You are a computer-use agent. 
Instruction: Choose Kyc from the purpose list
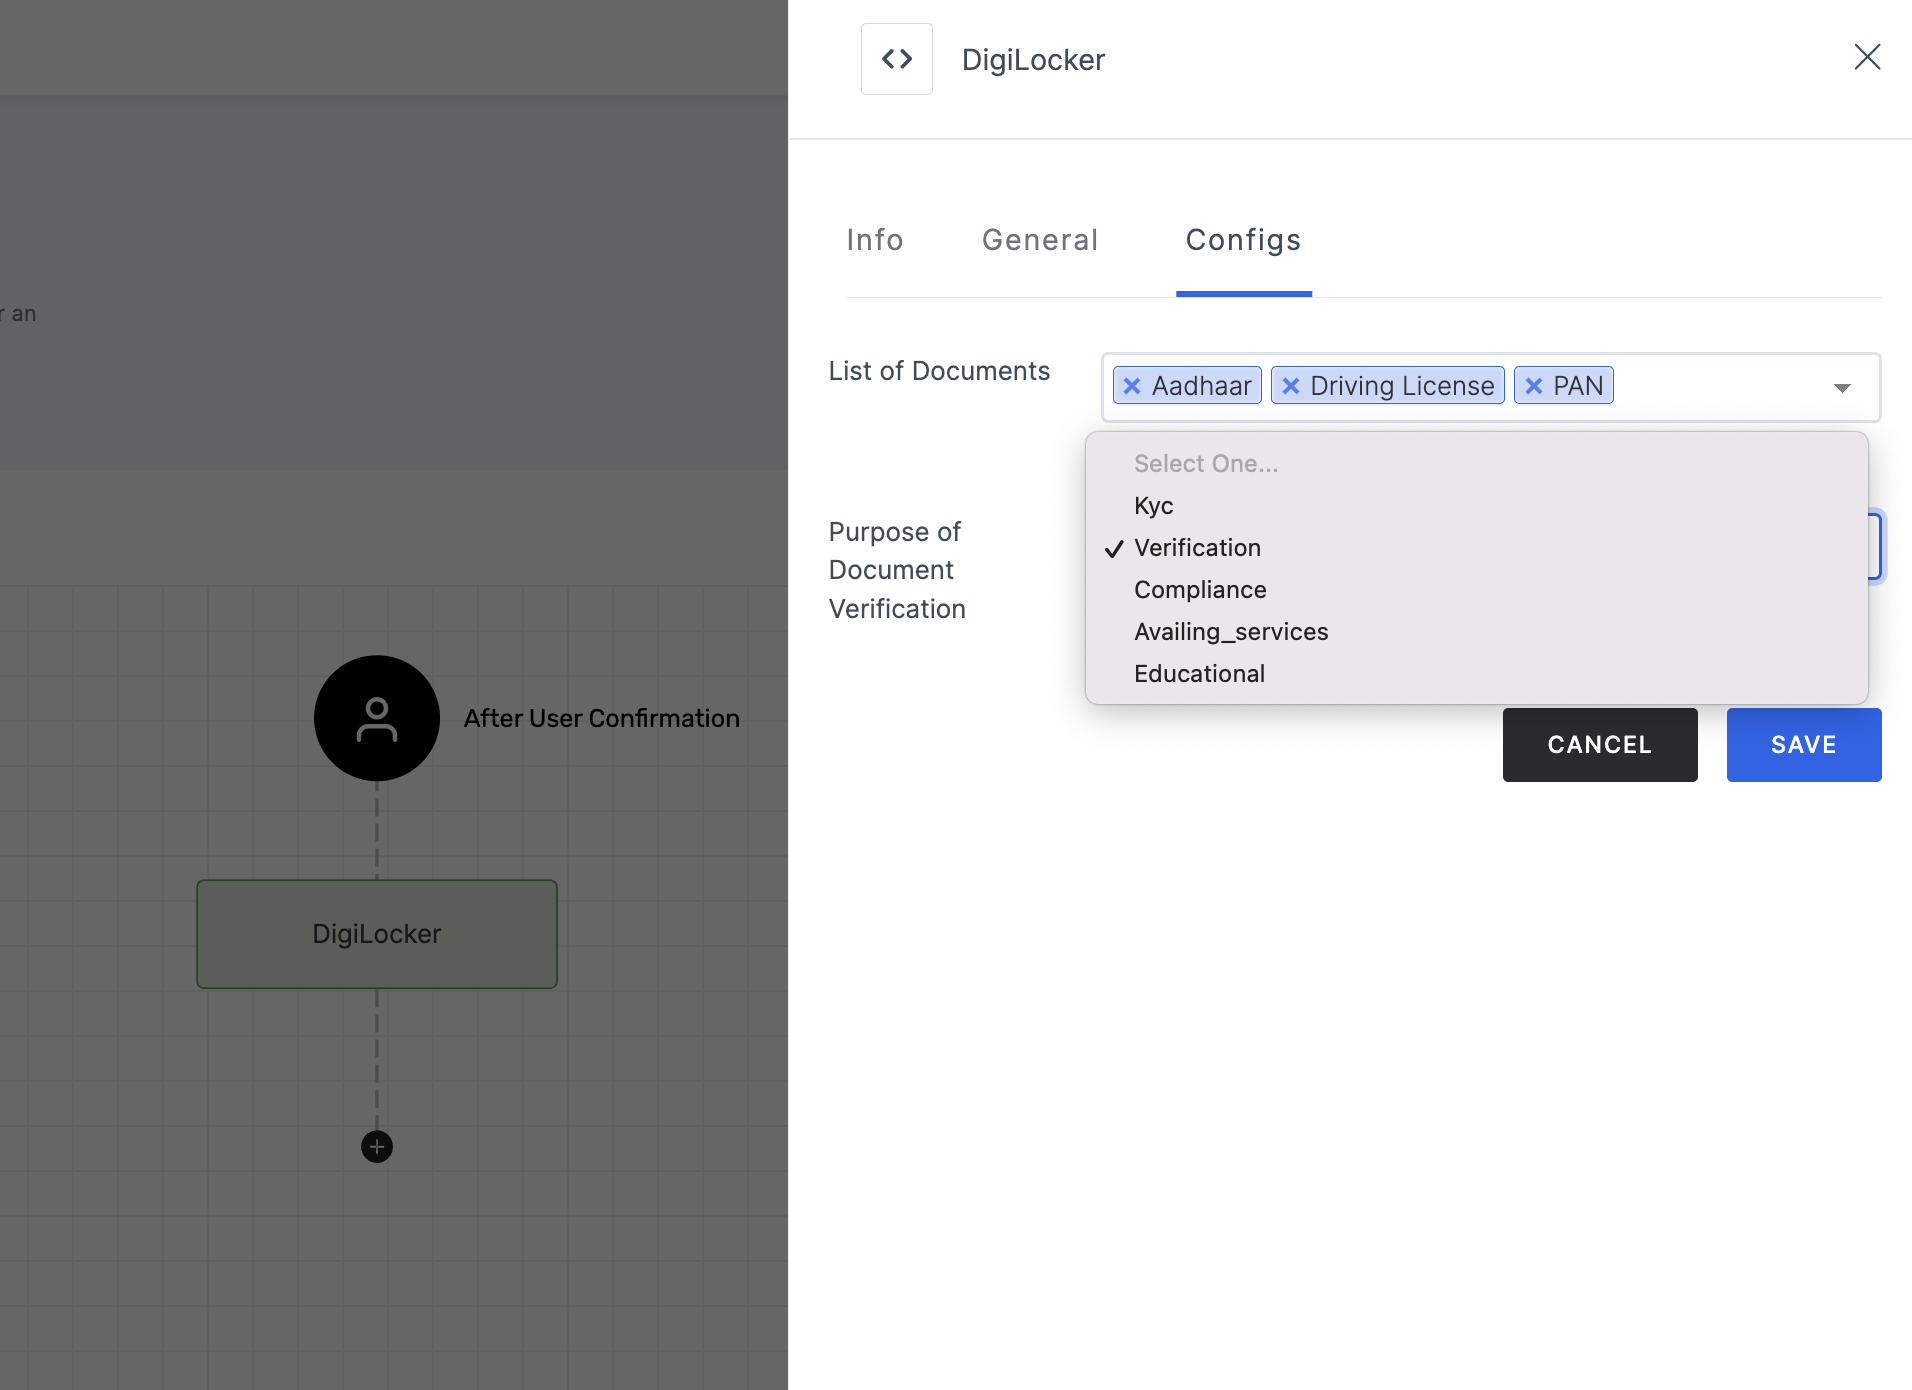tap(1476, 506)
